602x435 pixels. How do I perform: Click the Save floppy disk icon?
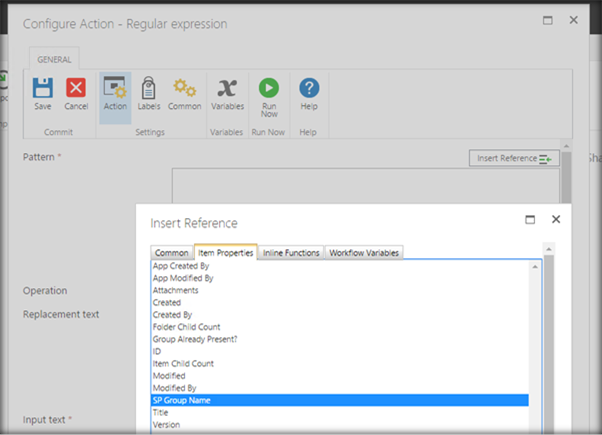[43, 88]
